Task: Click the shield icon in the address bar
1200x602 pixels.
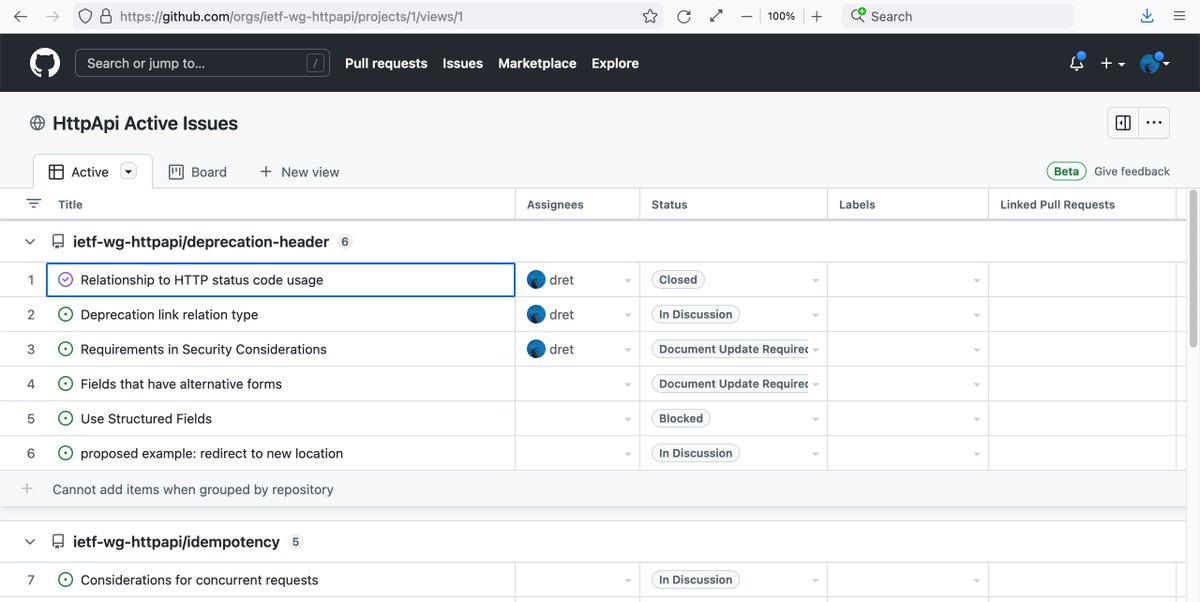Action: point(85,16)
